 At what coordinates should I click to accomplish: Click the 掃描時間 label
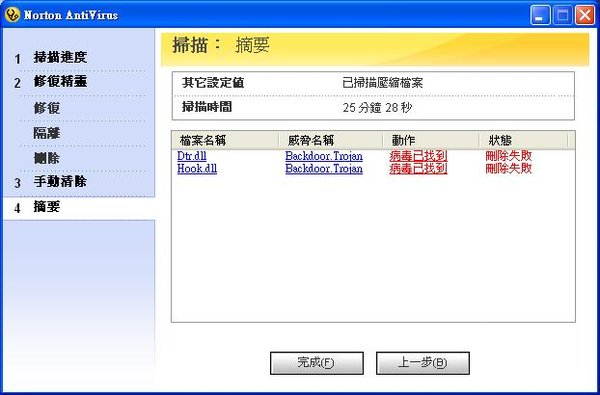207,107
